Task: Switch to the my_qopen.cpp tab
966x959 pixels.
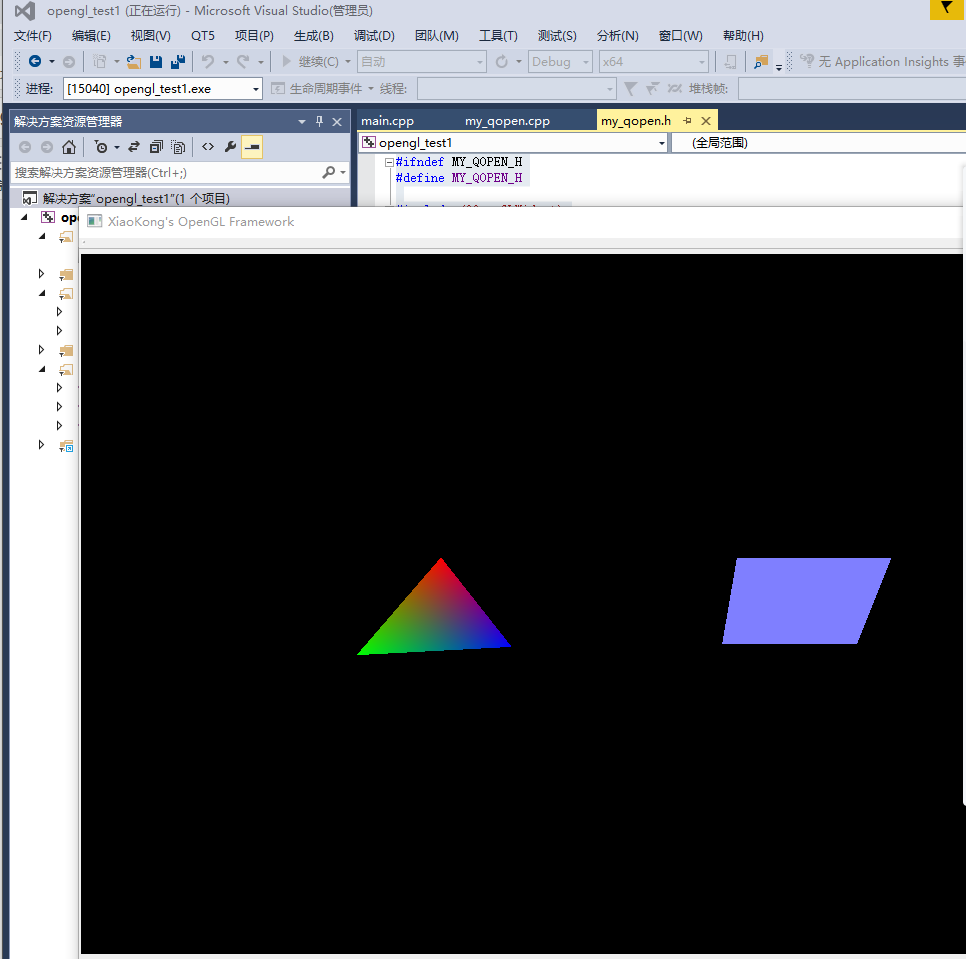Action: (507, 121)
